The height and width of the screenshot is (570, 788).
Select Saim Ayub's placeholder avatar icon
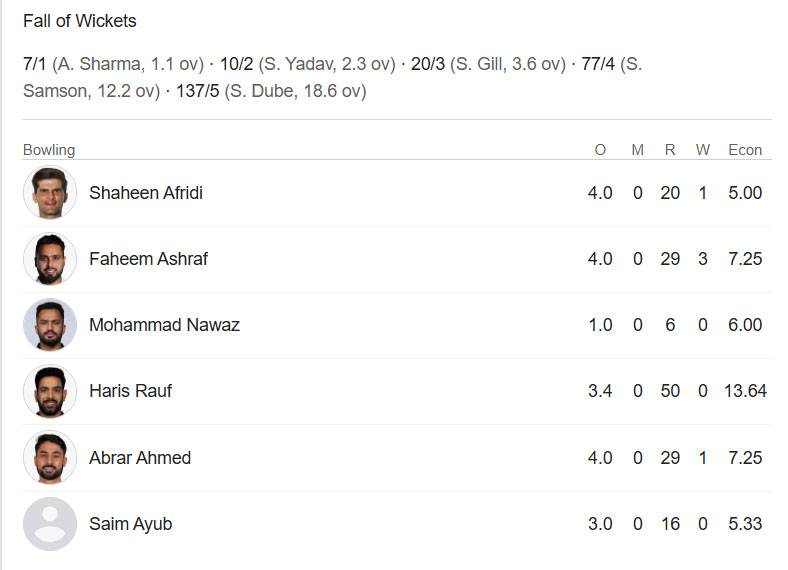pyautogui.click(x=50, y=524)
